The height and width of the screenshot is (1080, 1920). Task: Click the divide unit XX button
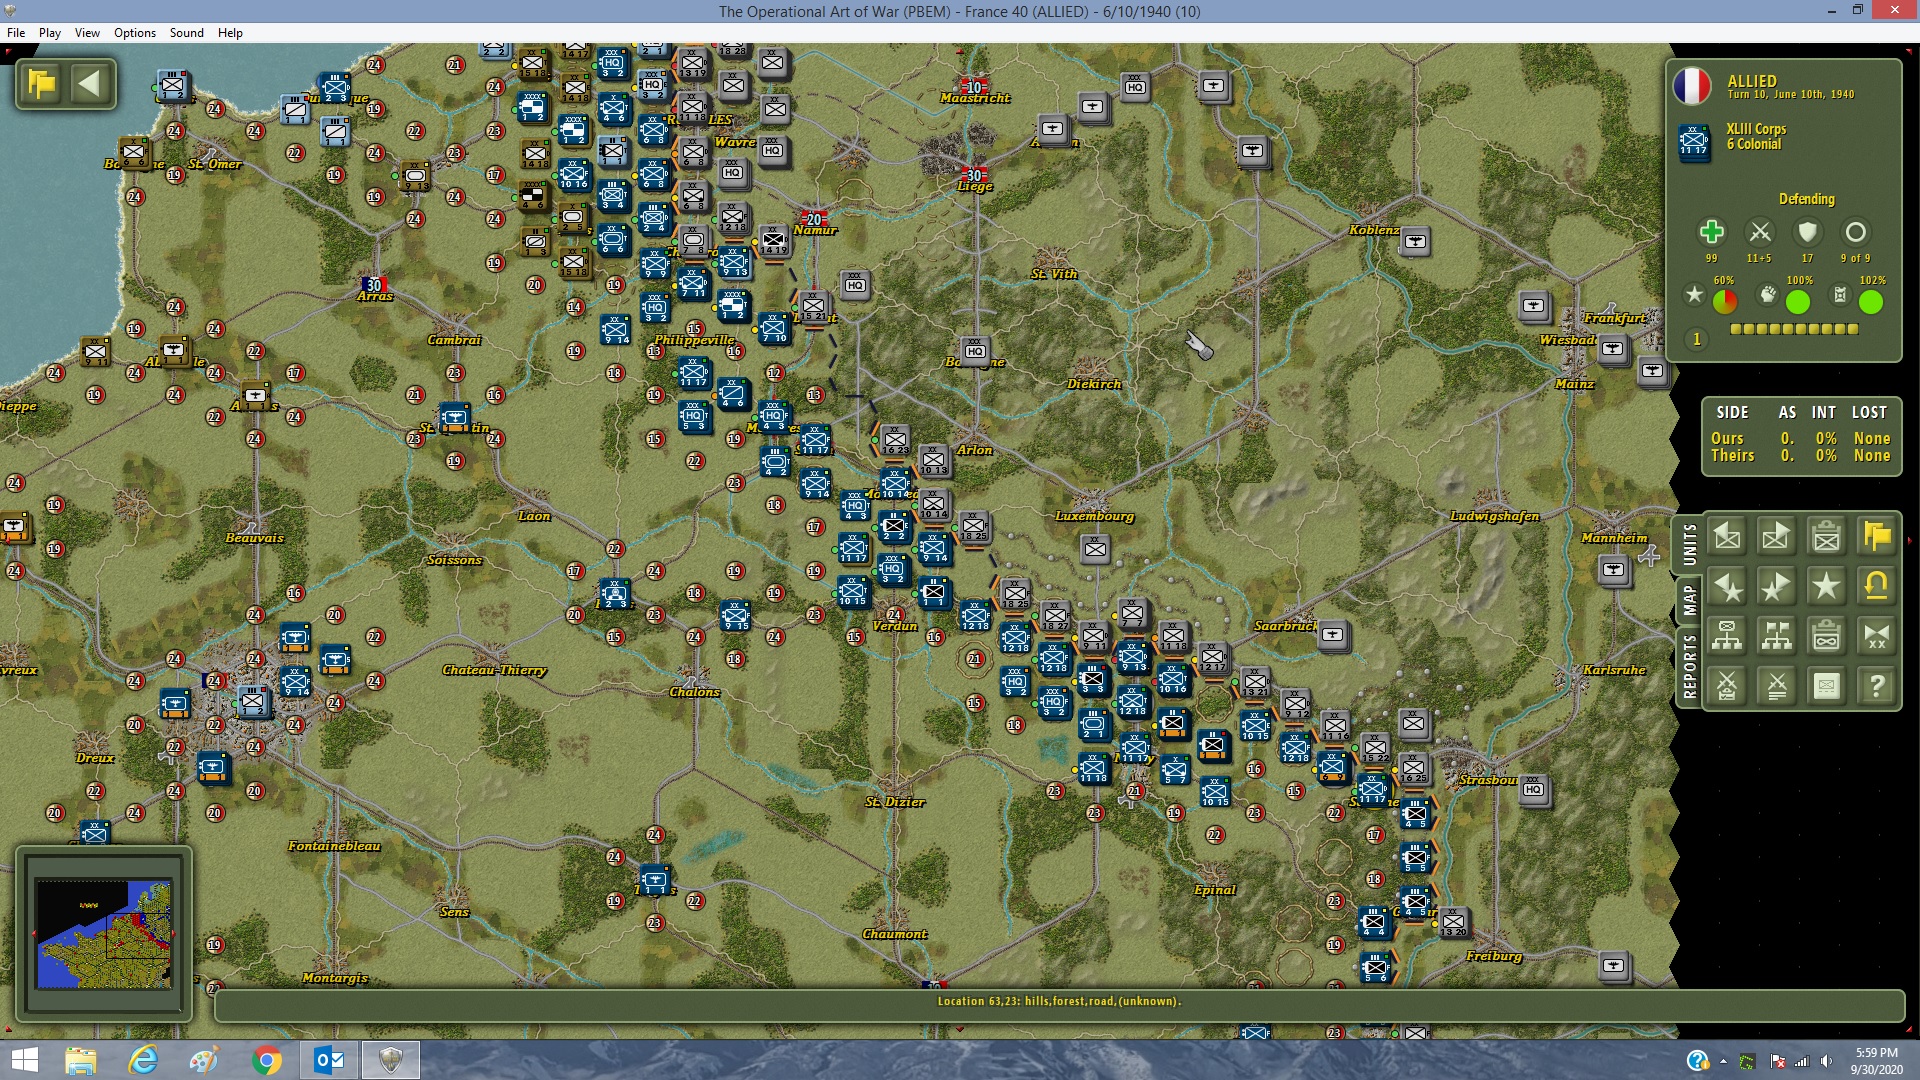point(1876,636)
